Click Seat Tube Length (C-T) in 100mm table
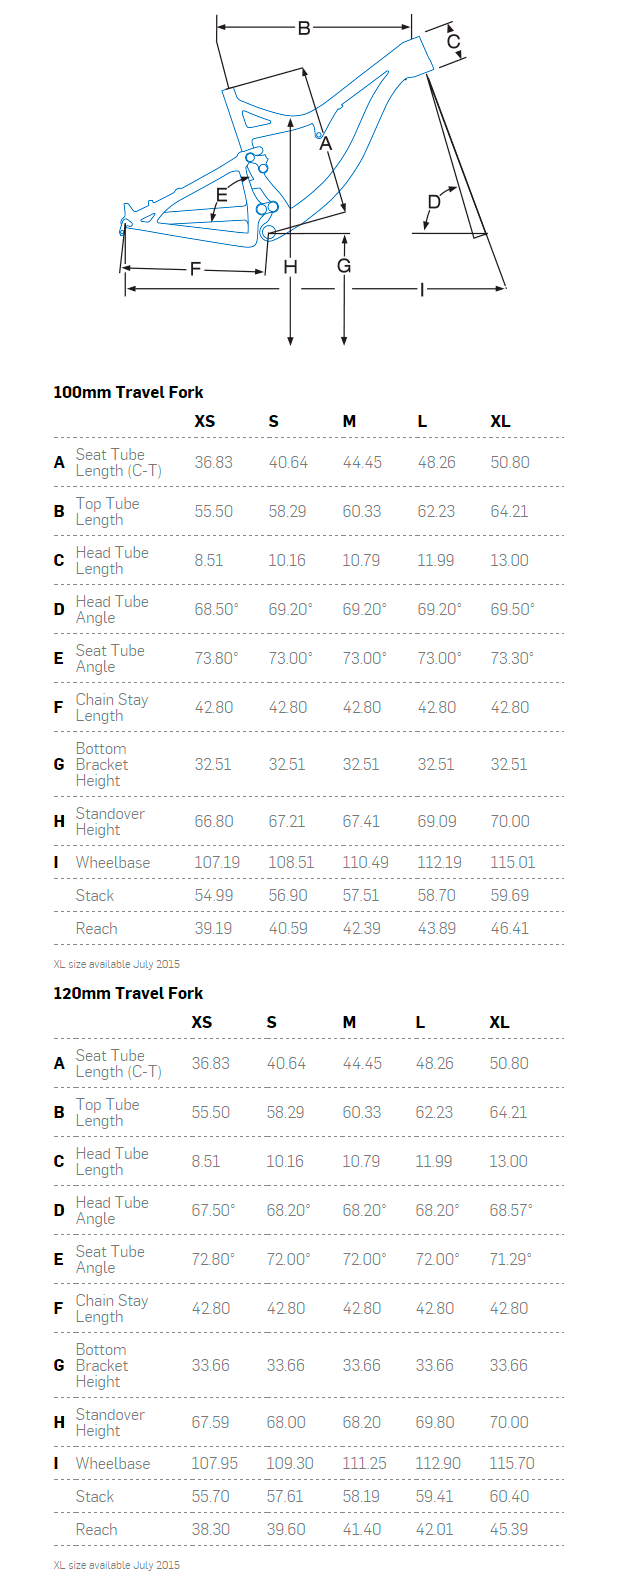This screenshot has width=620, height=1581. [x=118, y=462]
